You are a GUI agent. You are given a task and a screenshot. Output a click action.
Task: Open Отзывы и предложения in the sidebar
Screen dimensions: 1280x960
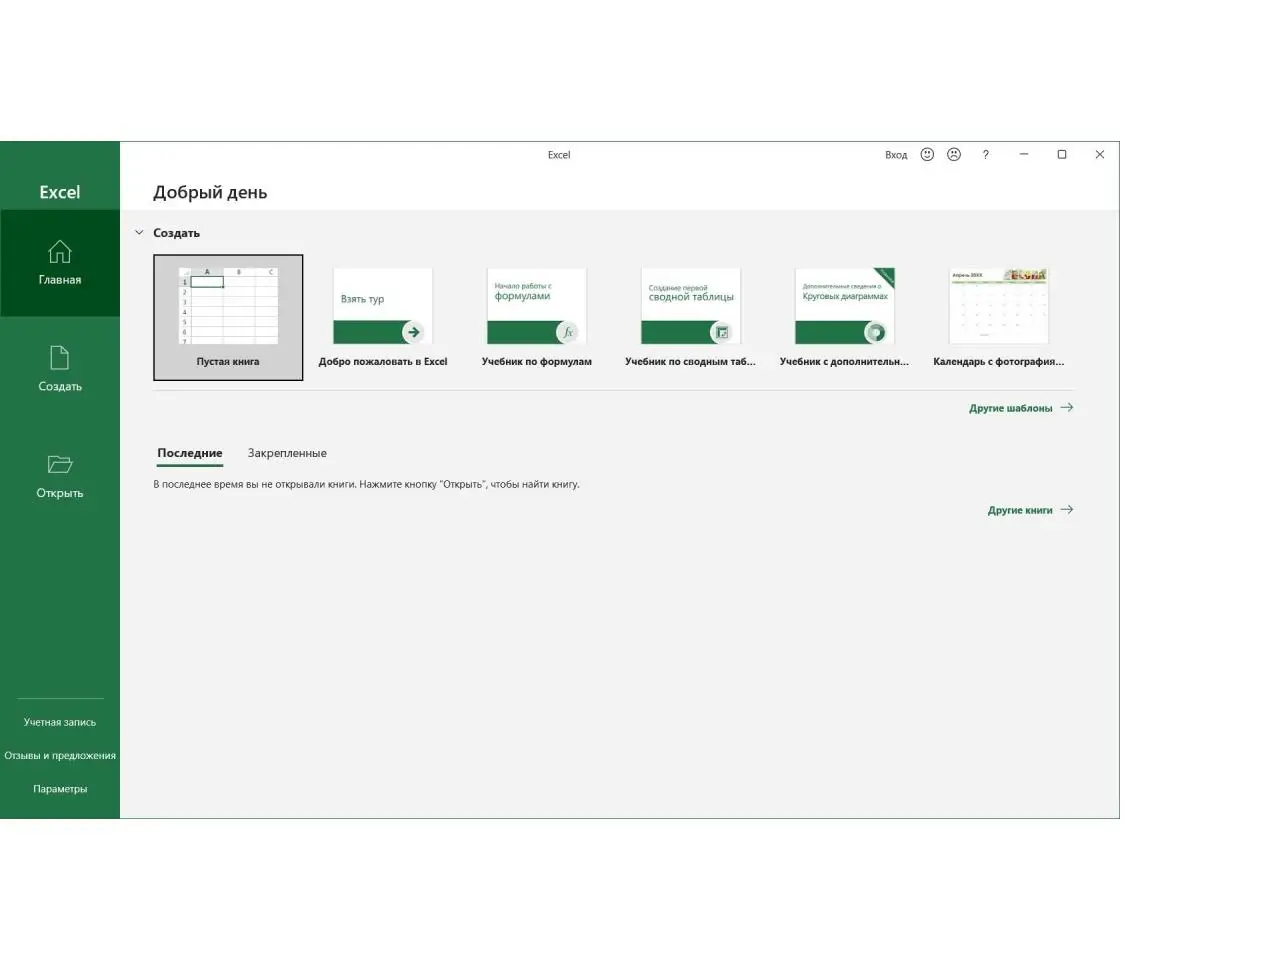[60, 756]
